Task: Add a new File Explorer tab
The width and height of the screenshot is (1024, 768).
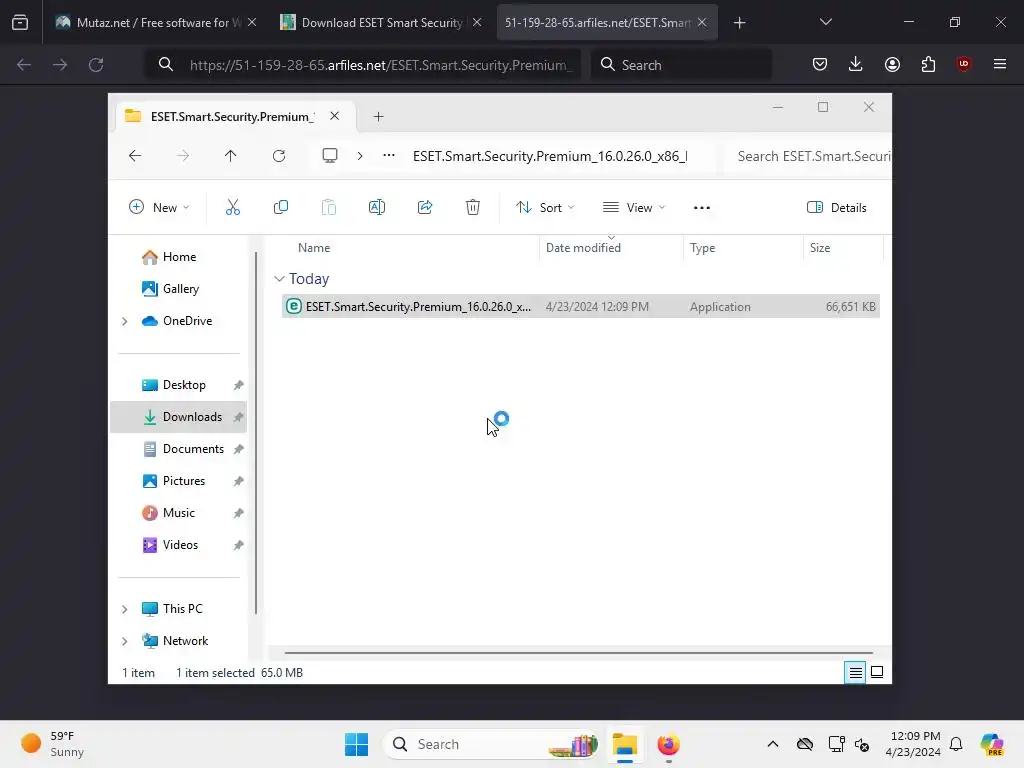Action: tap(378, 117)
